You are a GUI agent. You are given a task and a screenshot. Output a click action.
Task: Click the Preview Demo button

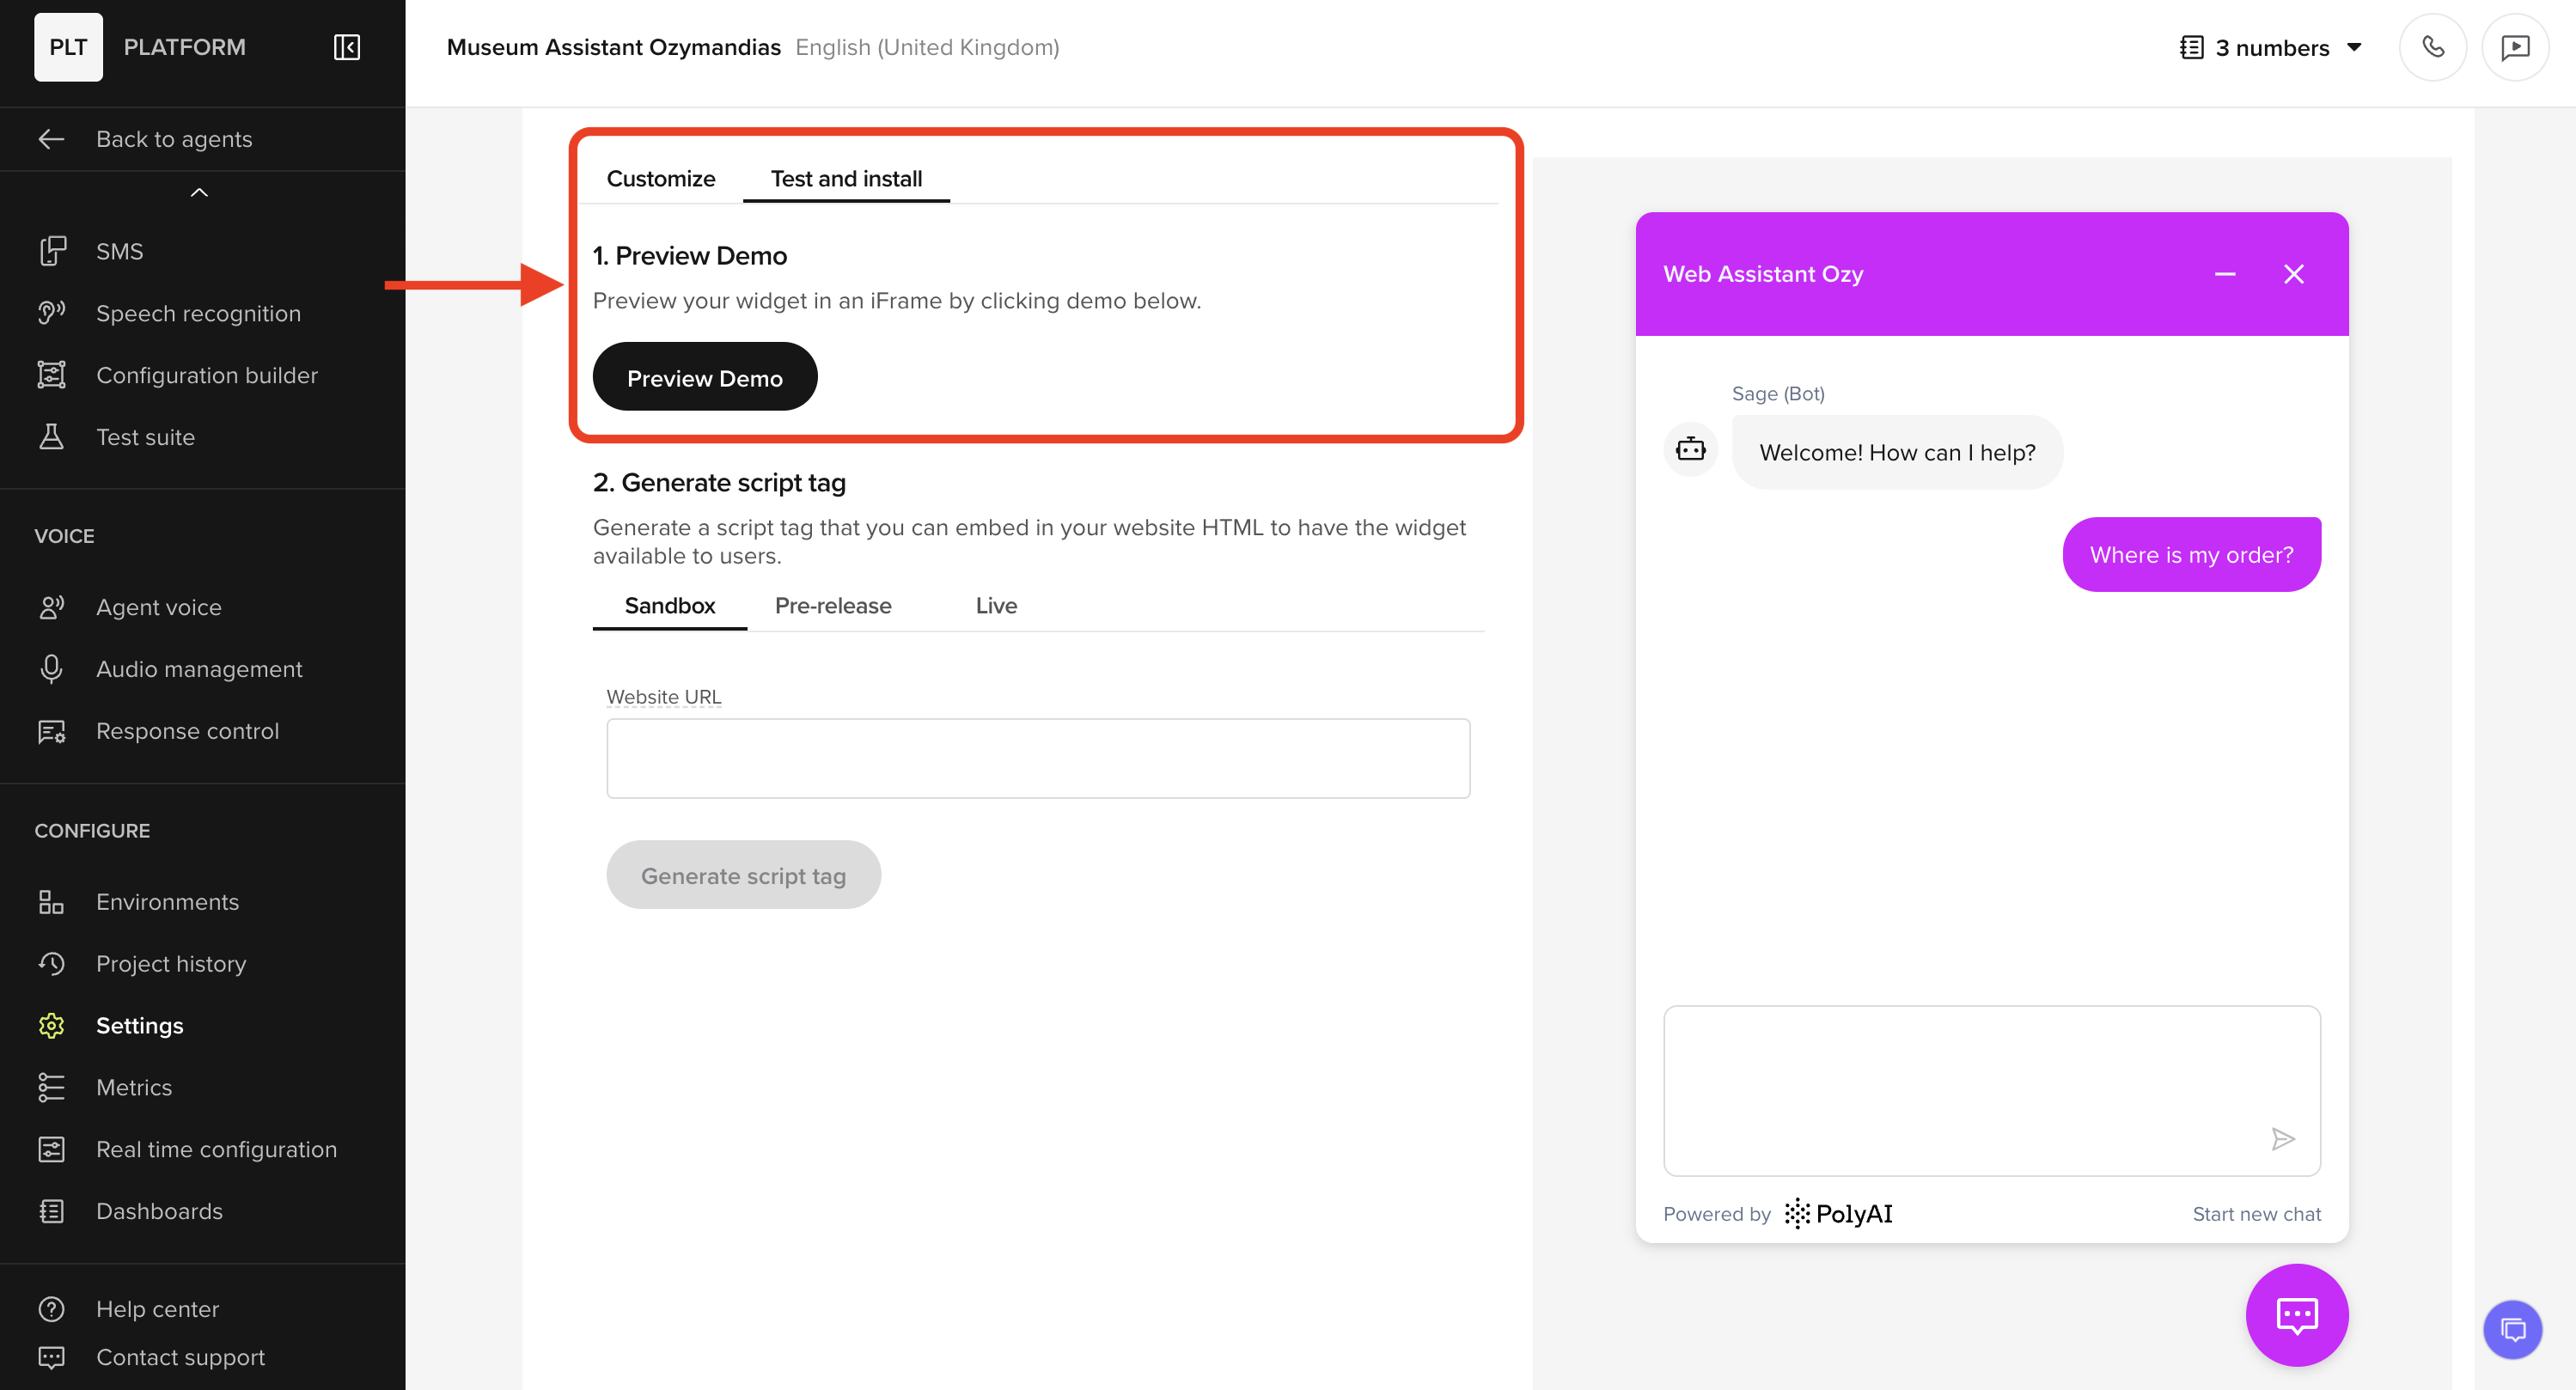point(704,377)
